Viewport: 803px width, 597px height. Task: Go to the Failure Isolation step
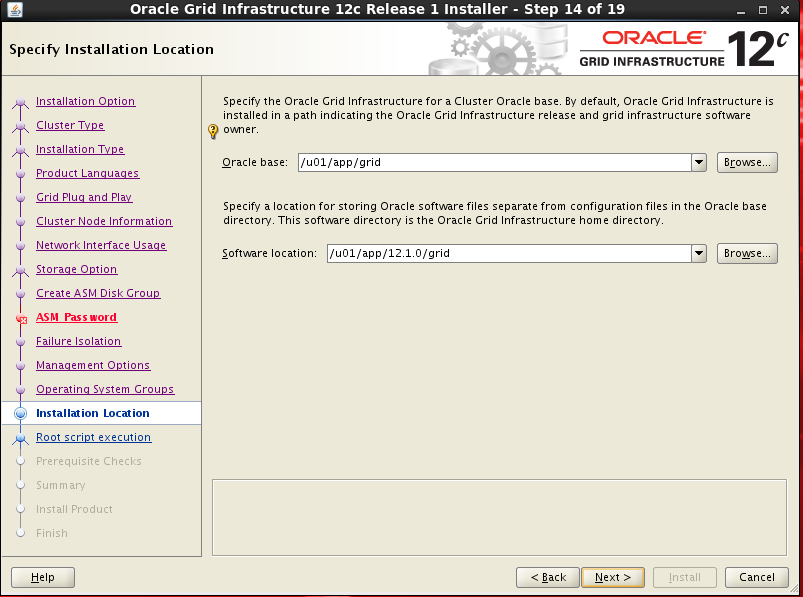[78, 342]
